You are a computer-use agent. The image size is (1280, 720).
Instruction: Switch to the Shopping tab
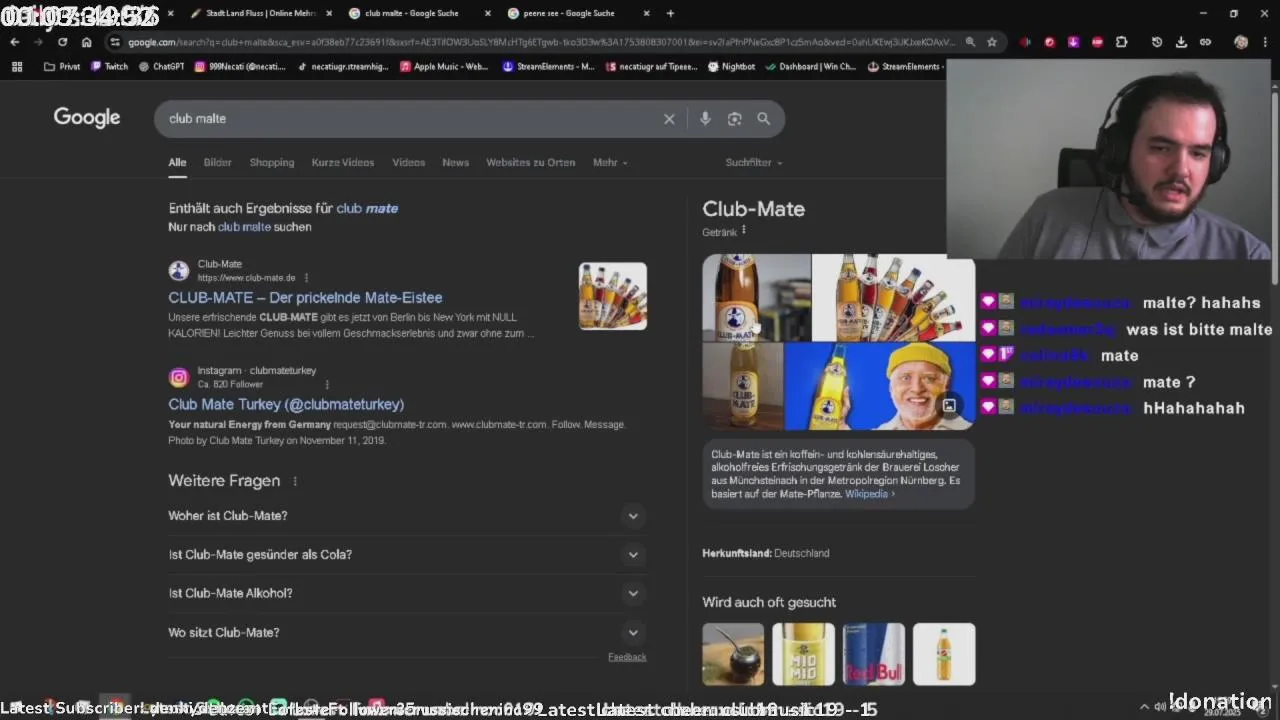(272, 163)
